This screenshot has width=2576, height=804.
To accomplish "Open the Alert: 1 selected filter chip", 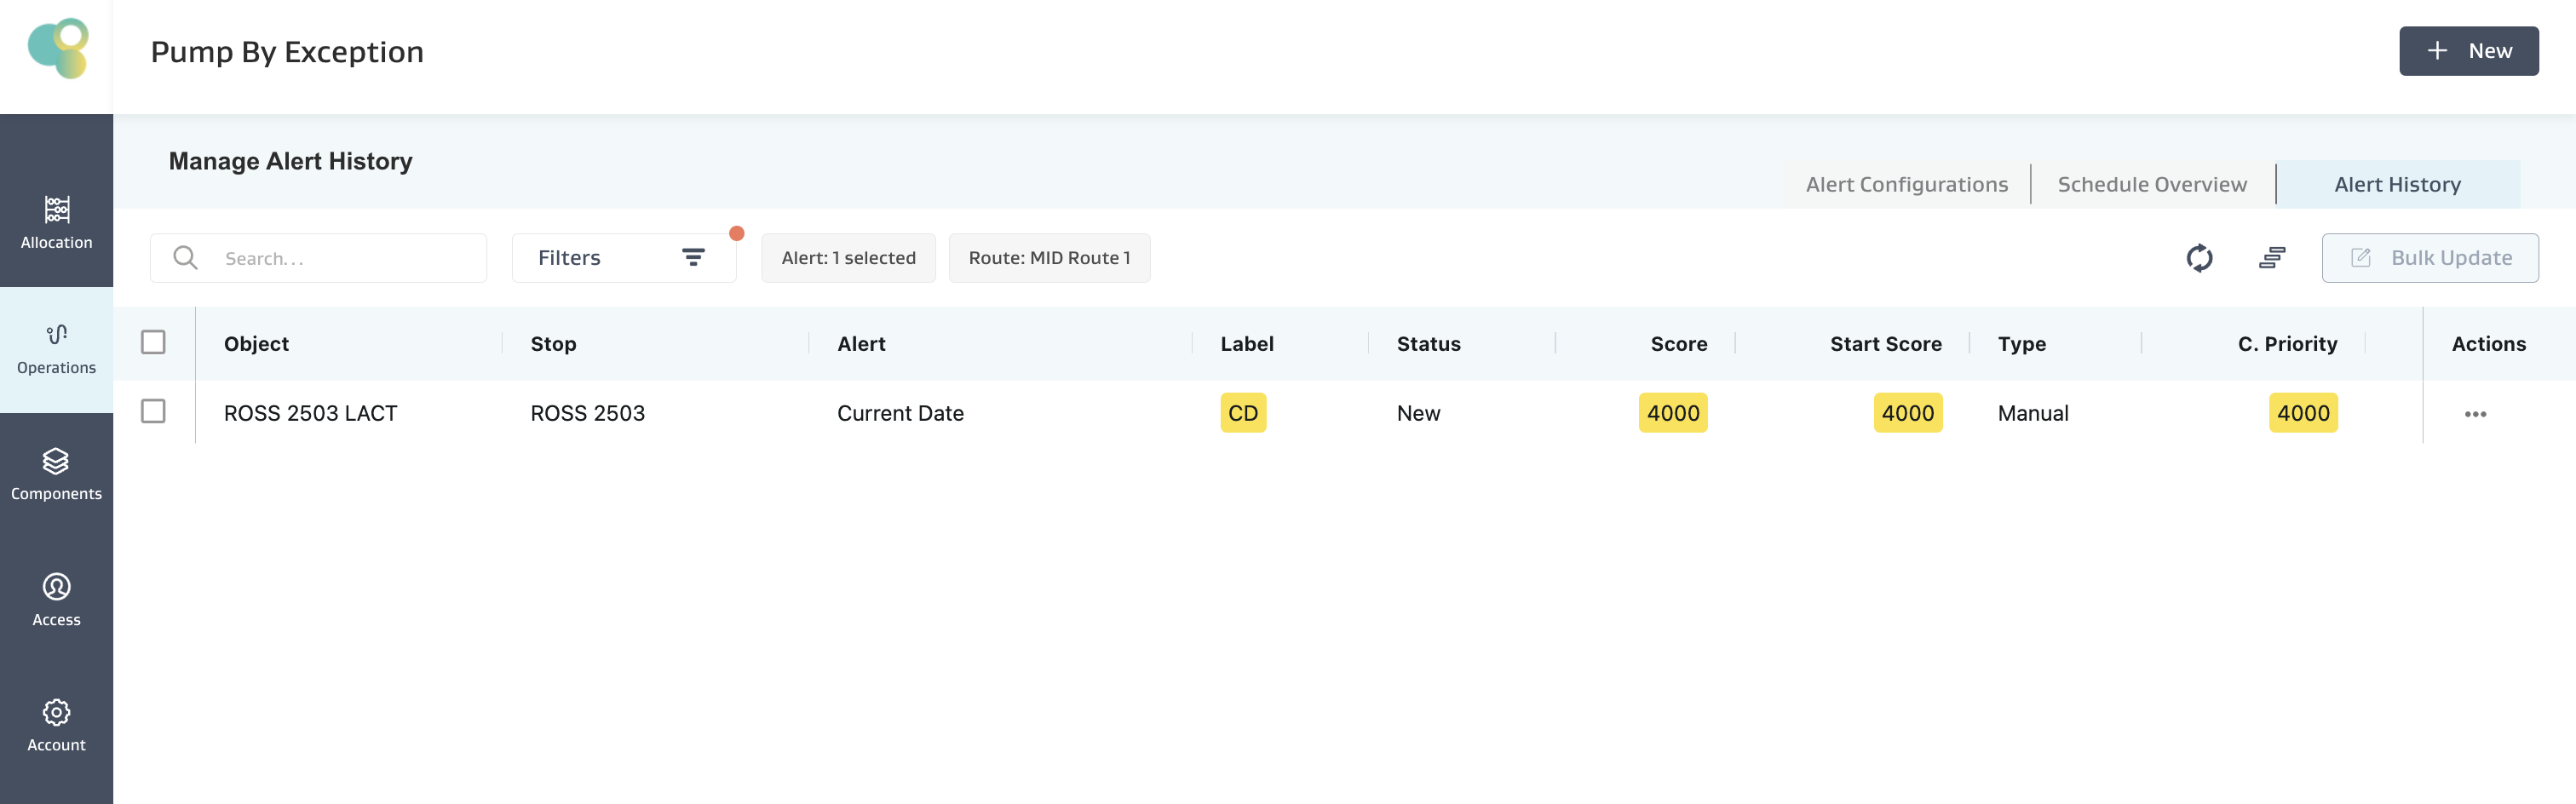I will pos(847,258).
